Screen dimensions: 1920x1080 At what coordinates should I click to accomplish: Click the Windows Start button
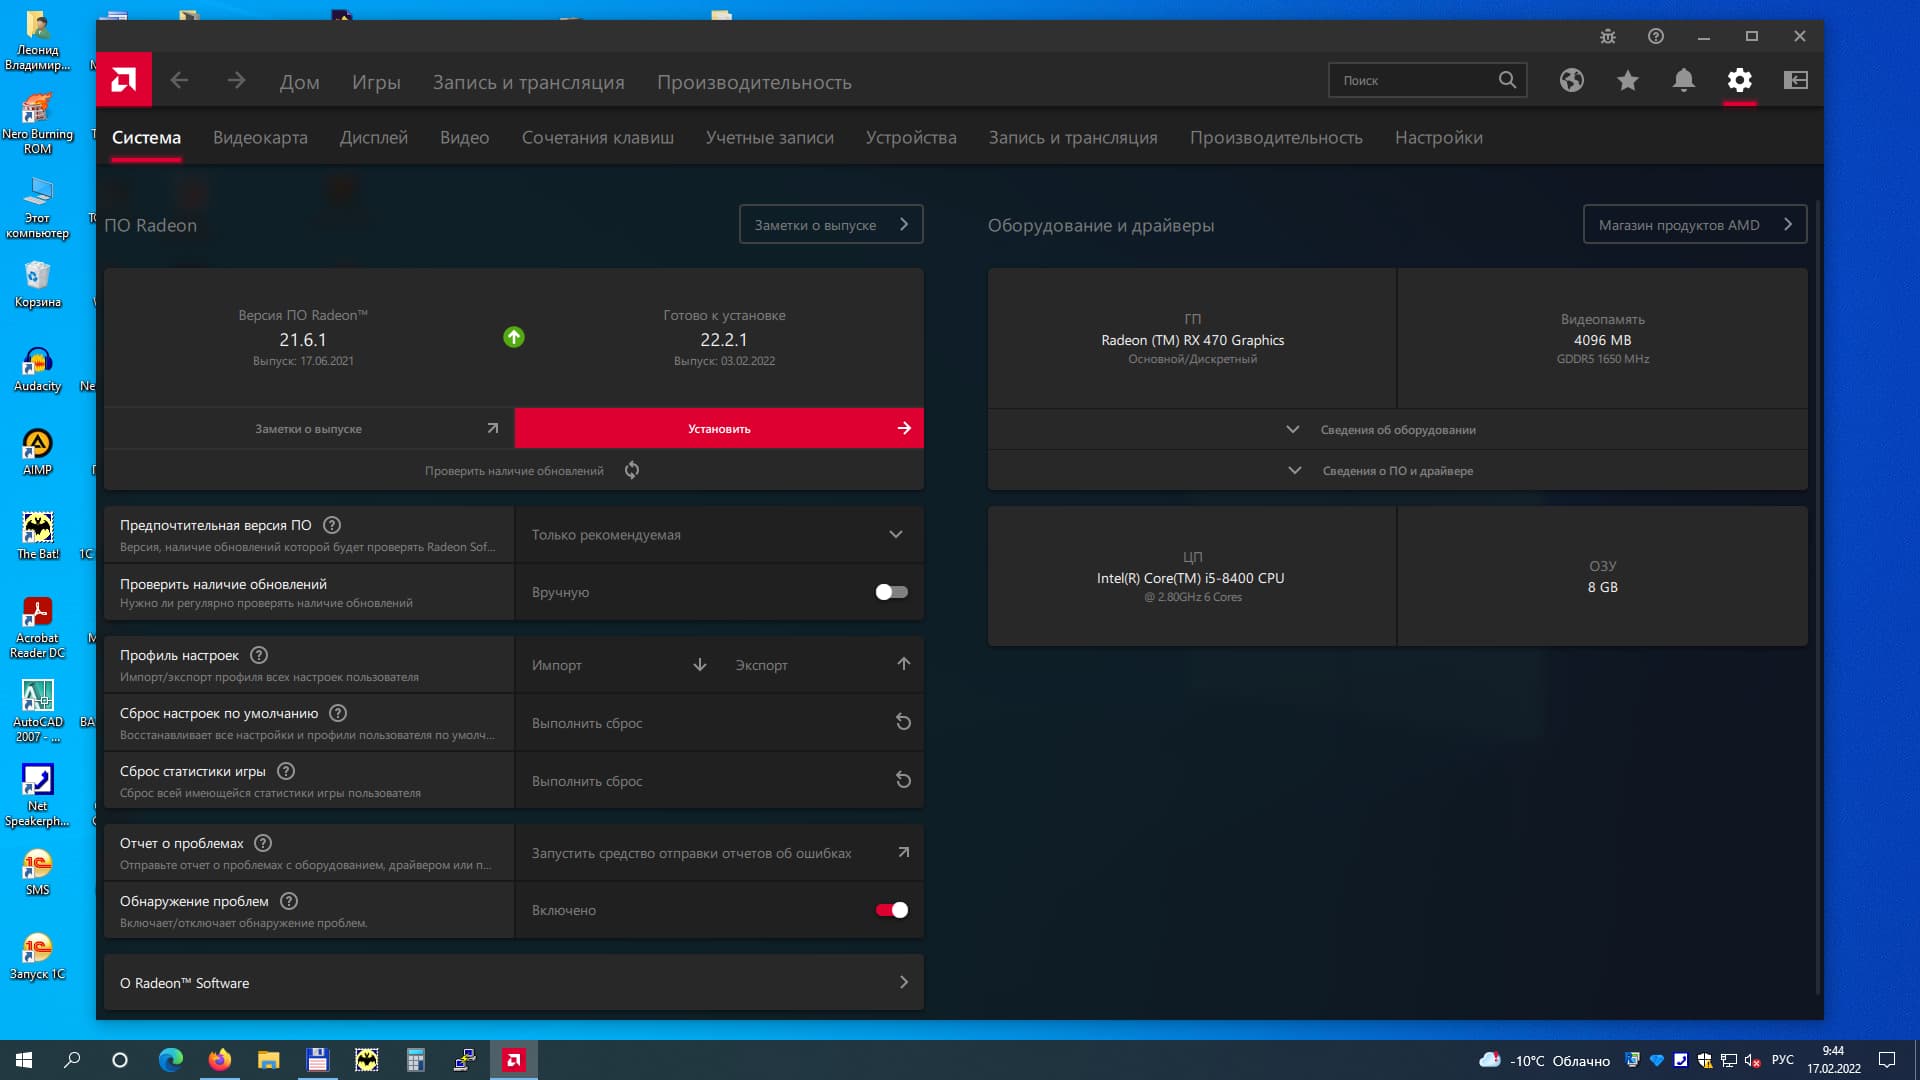pos(24,1060)
